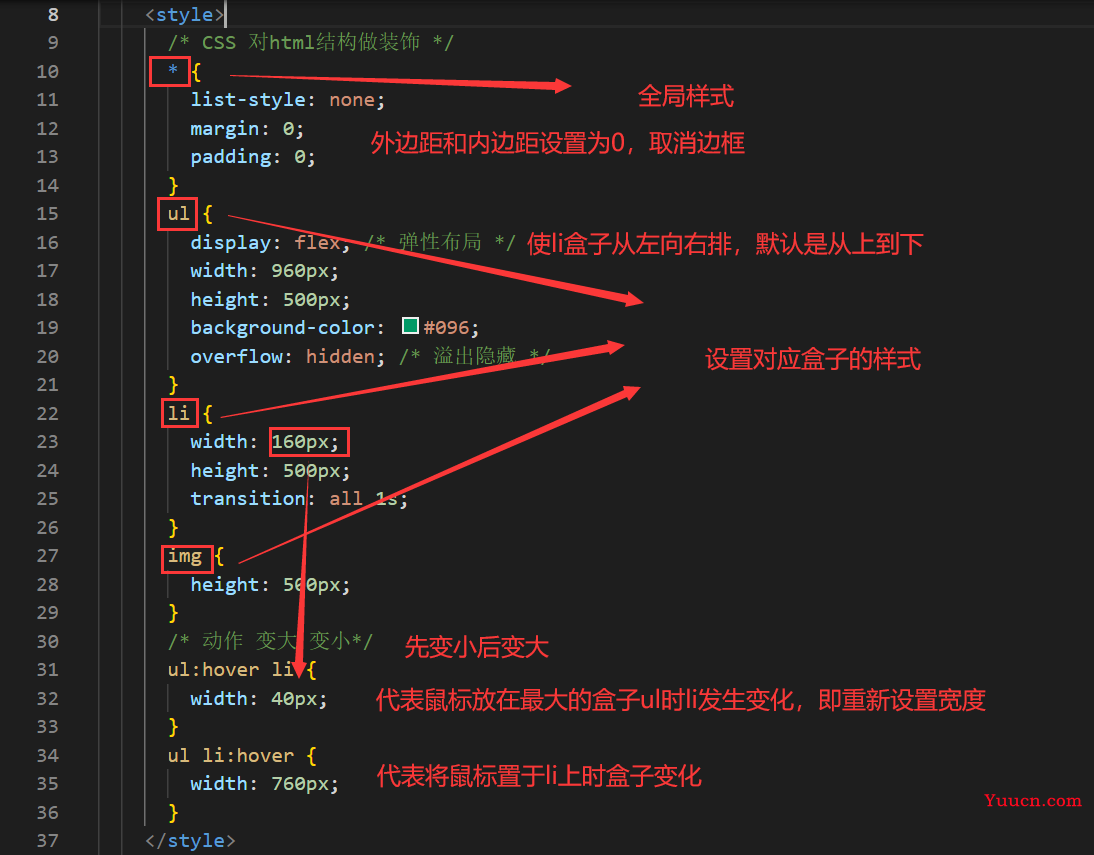Click line number 27 in gutter
The width and height of the screenshot is (1094, 855).
tap(47, 556)
